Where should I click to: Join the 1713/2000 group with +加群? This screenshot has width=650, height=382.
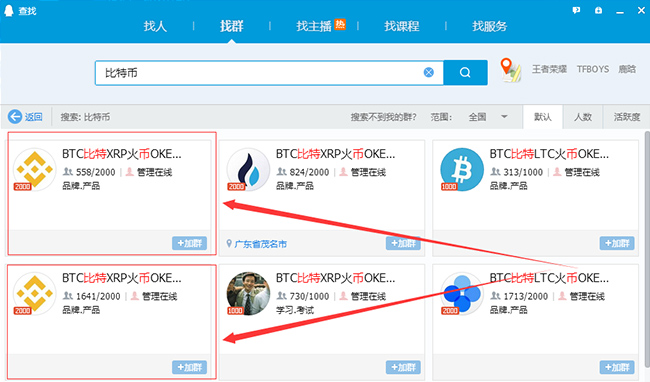[x=617, y=367]
